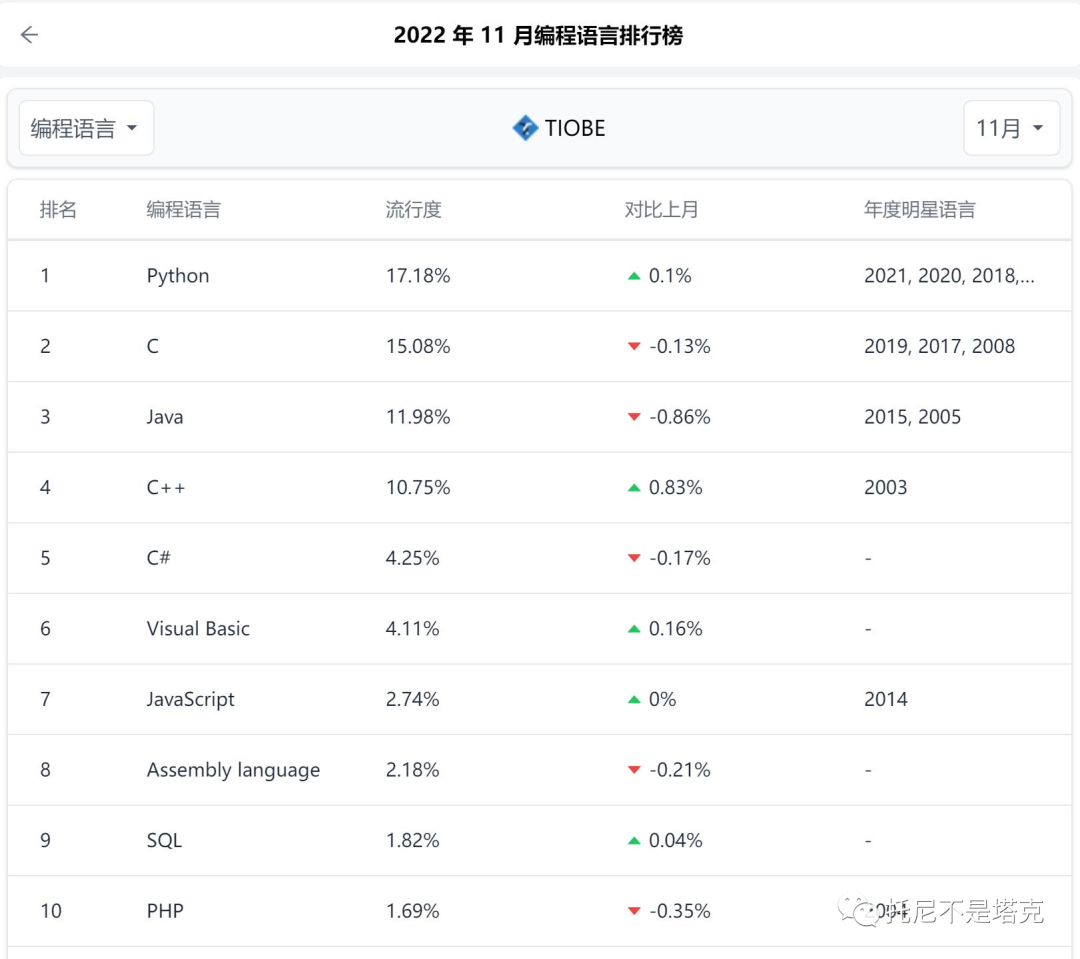The height and width of the screenshot is (959, 1080).
Task: Click the 流行度 column header
Action: coord(413,209)
